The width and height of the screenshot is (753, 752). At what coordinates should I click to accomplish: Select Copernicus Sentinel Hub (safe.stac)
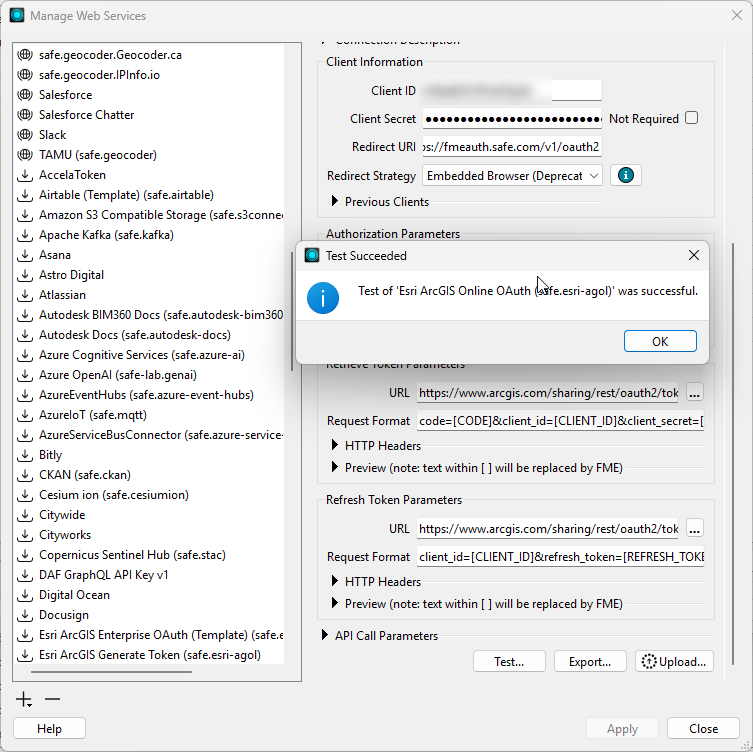(150, 555)
